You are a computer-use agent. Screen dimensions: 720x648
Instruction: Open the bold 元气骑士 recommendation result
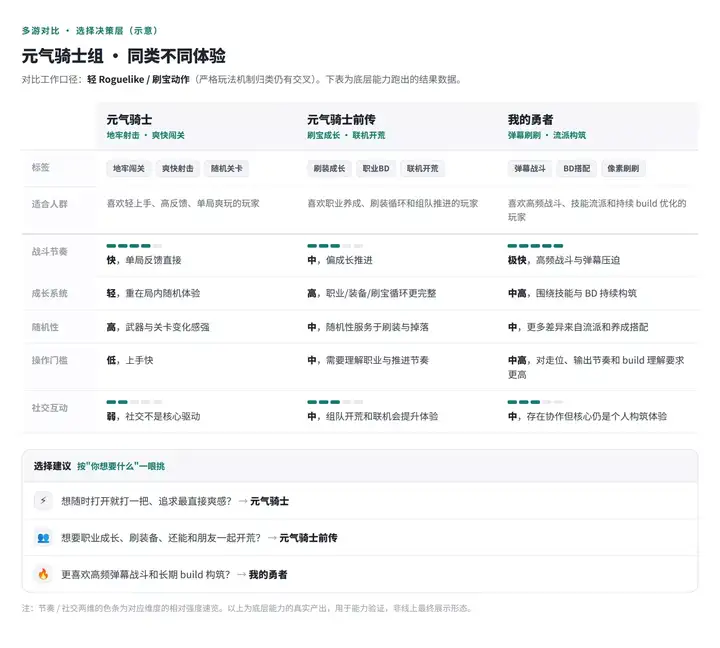point(270,501)
